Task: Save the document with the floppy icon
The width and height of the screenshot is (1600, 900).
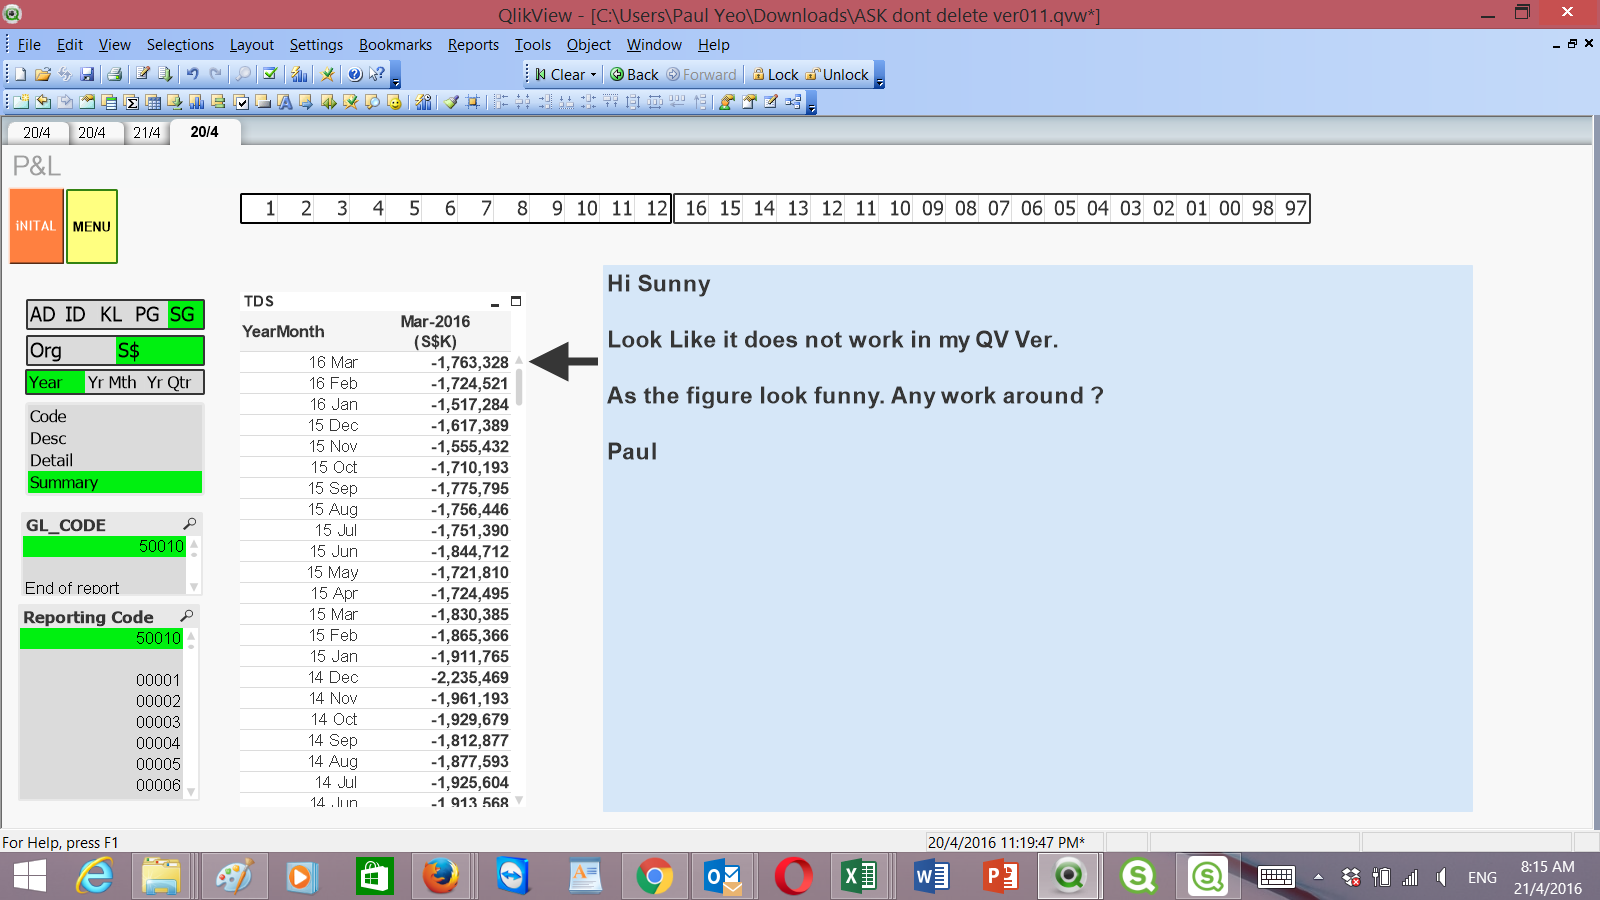Action: click(87, 74)
